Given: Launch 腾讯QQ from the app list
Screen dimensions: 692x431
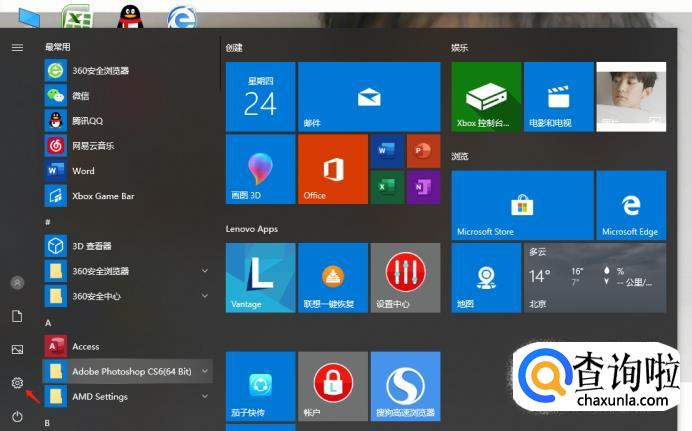Looking at the screenshot, I should (127, 121).
